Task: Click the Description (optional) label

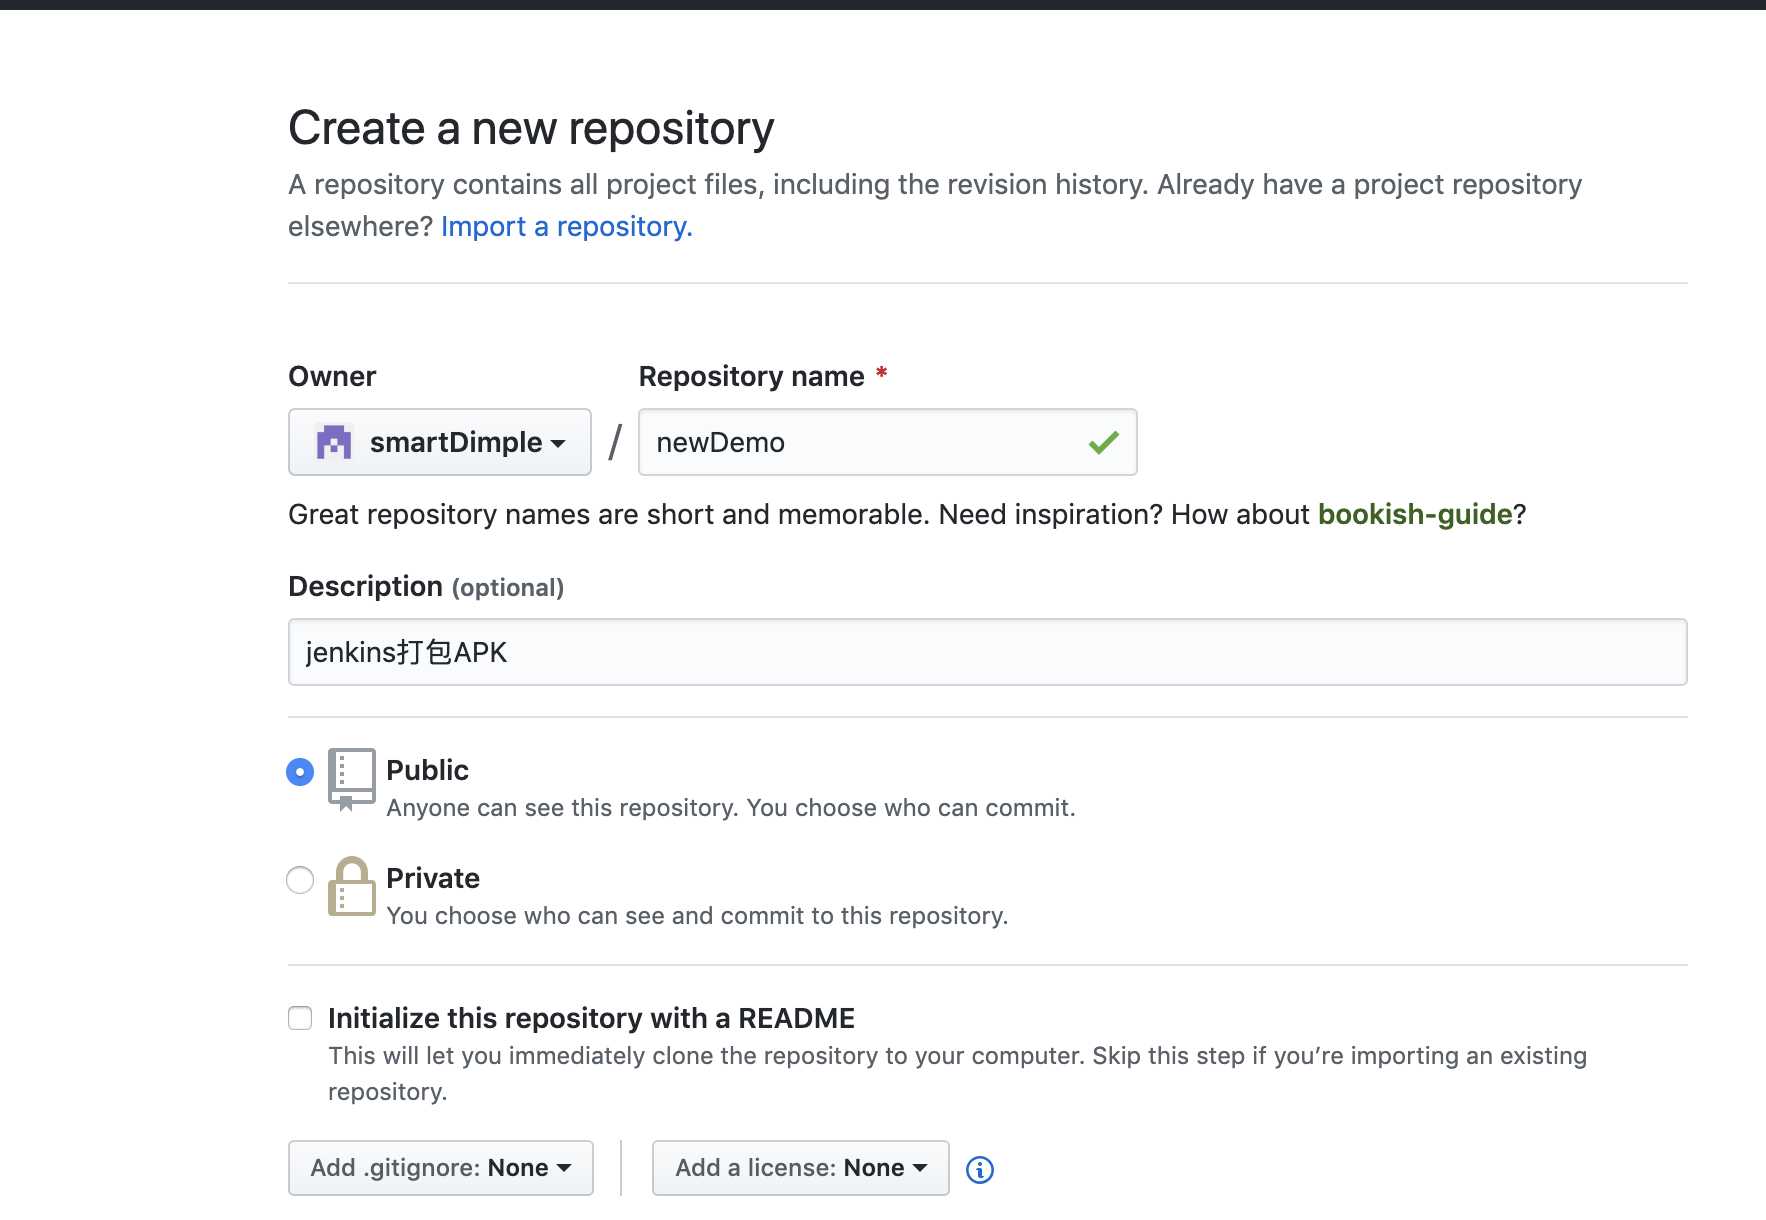Action: click(426, 586)
